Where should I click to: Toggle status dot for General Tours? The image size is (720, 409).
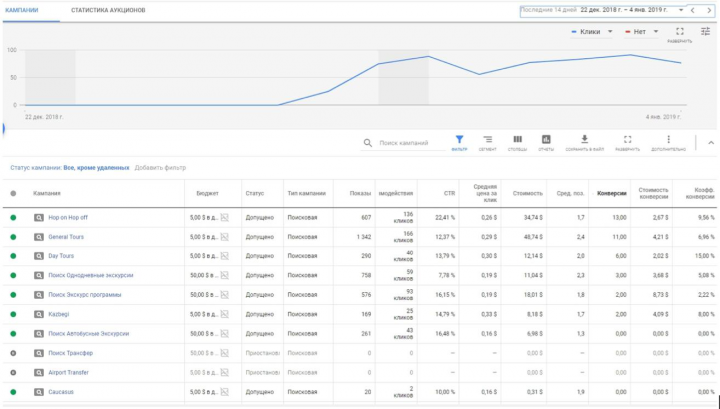click(13, 237)
